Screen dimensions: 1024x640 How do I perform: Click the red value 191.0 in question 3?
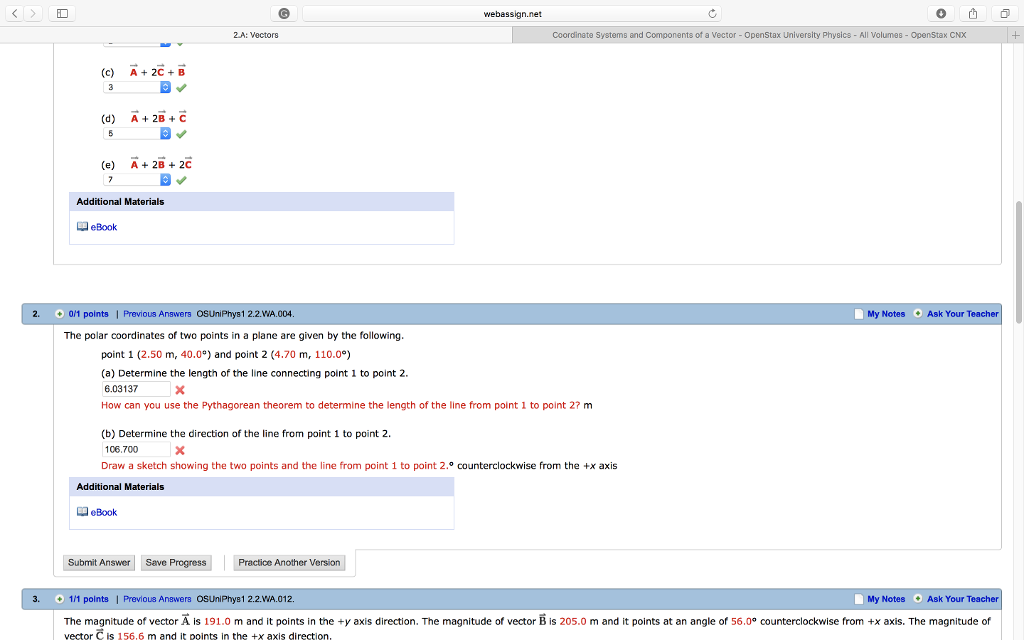[x=217, y=622]
